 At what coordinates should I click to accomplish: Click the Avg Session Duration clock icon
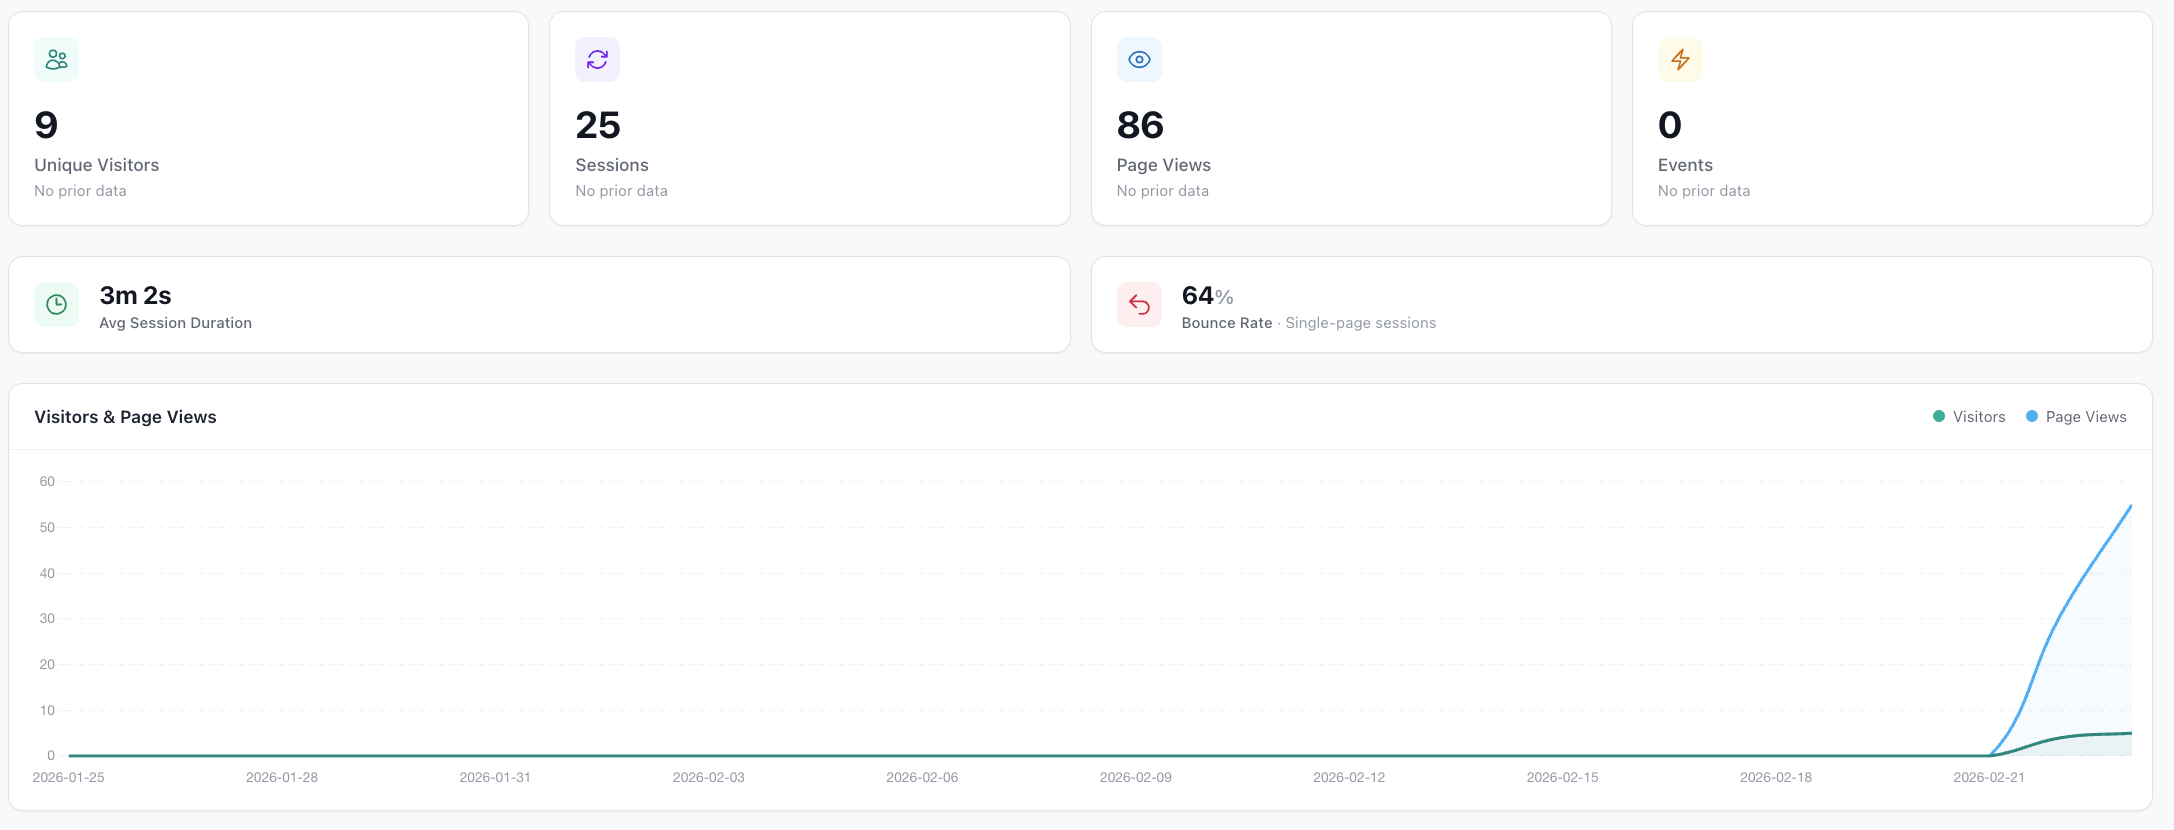click(56, 304)
